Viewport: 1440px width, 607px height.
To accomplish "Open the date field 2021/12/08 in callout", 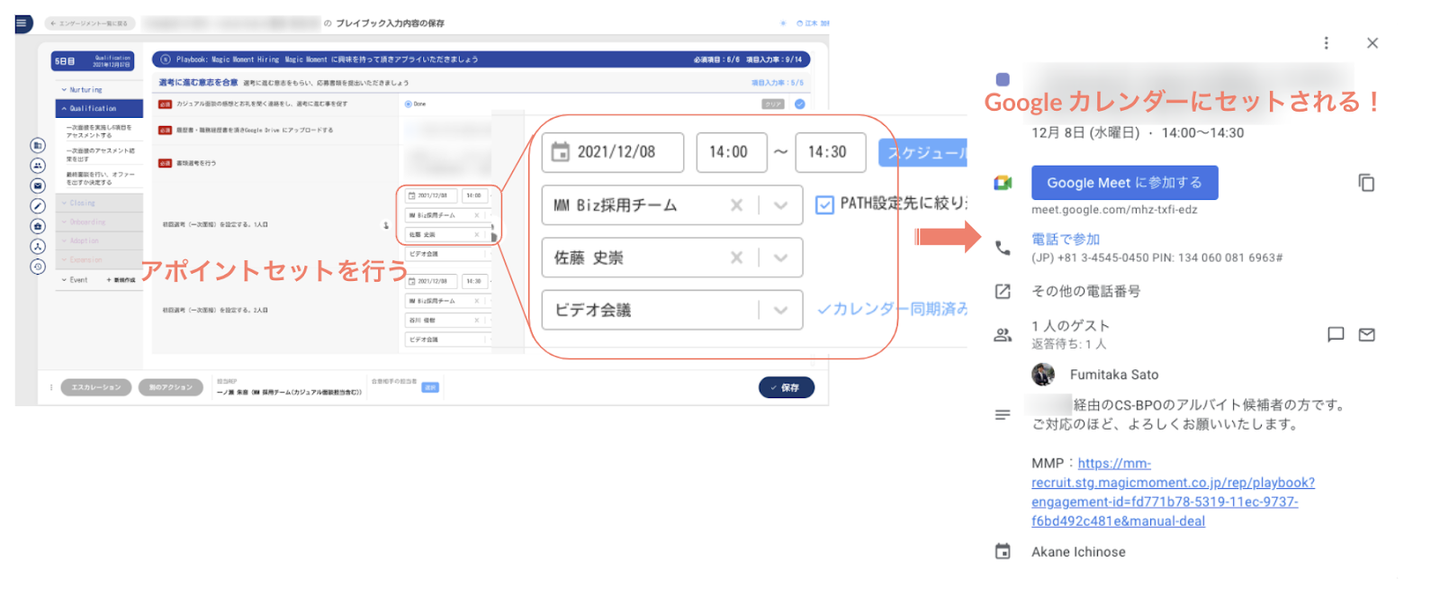I will click(613, 152).
